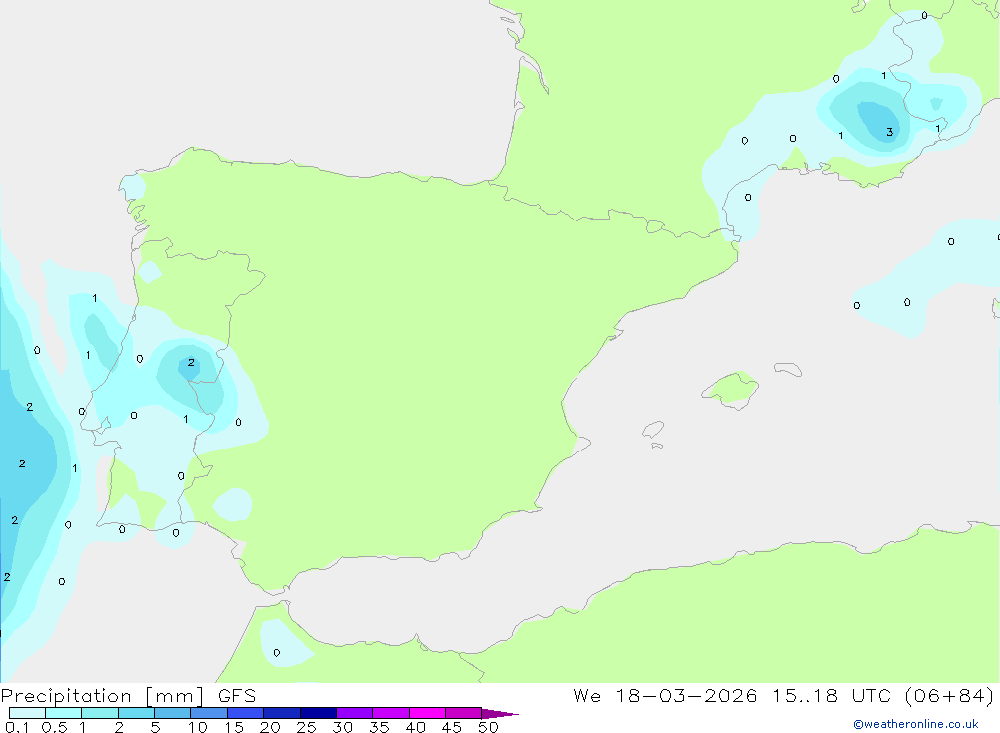Click the Menorca island outline on the map
The image size is (1000, 733).
point(788,369)
